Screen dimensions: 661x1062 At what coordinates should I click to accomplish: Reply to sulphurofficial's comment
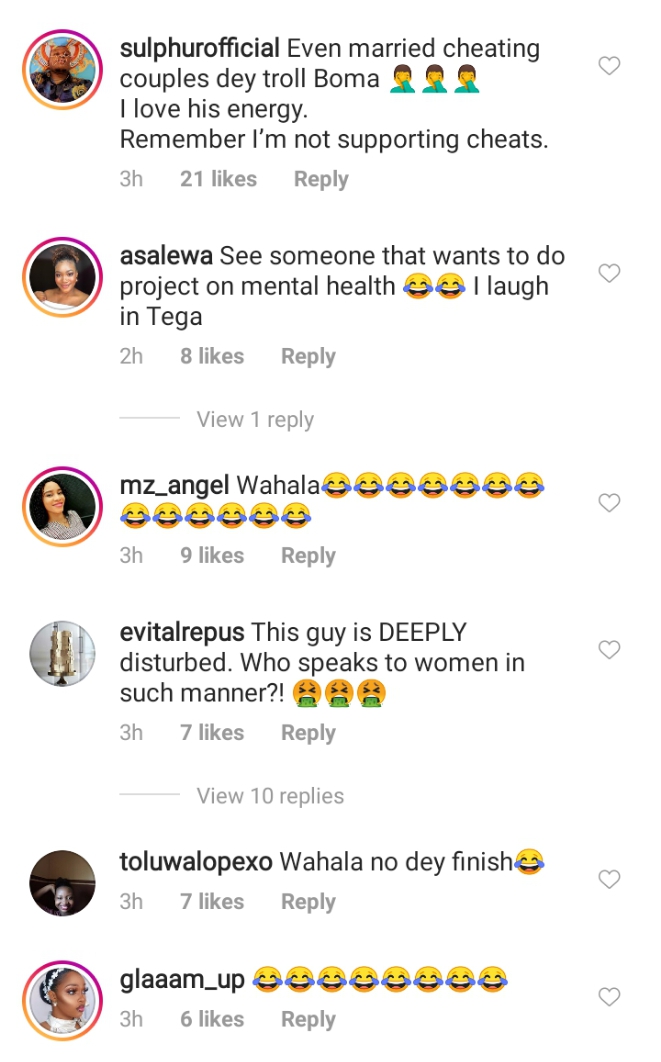tap(321, 179)
